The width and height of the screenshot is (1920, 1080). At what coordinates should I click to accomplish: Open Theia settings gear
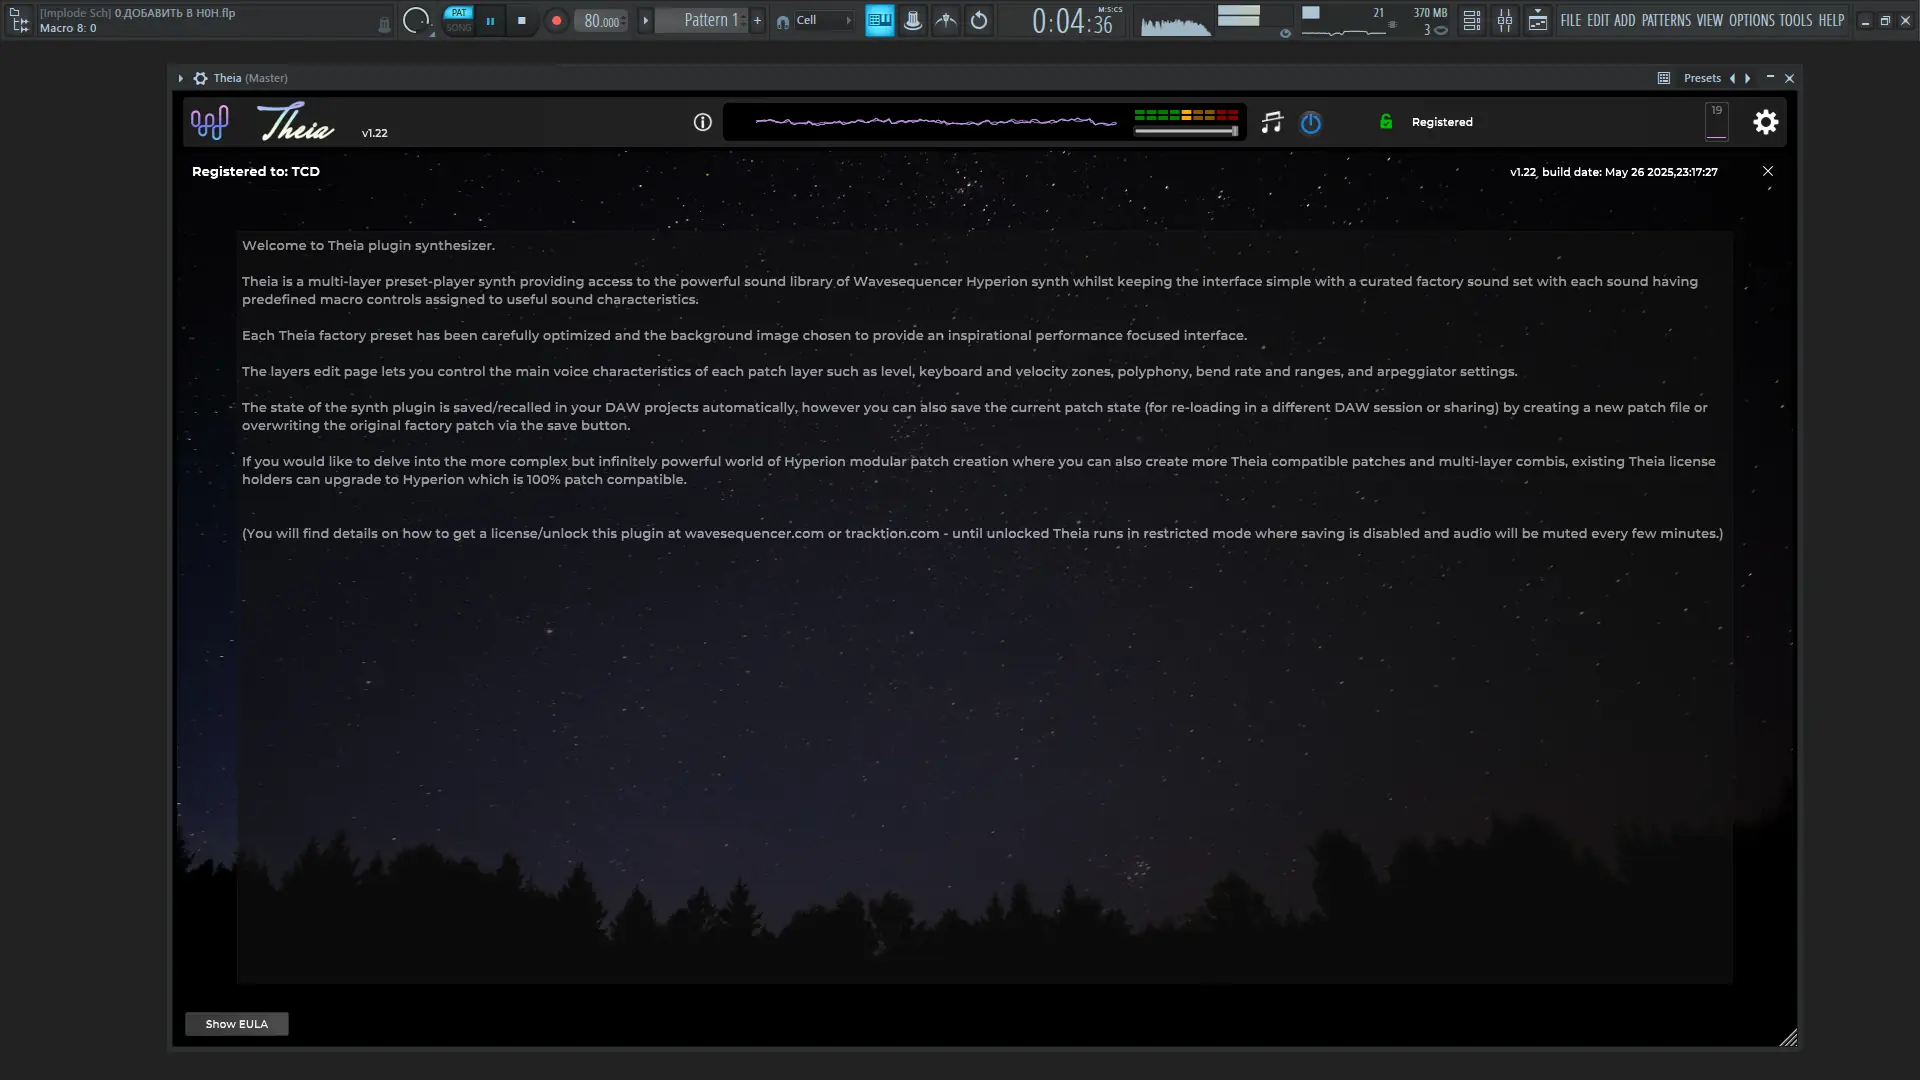(1766, 122)
